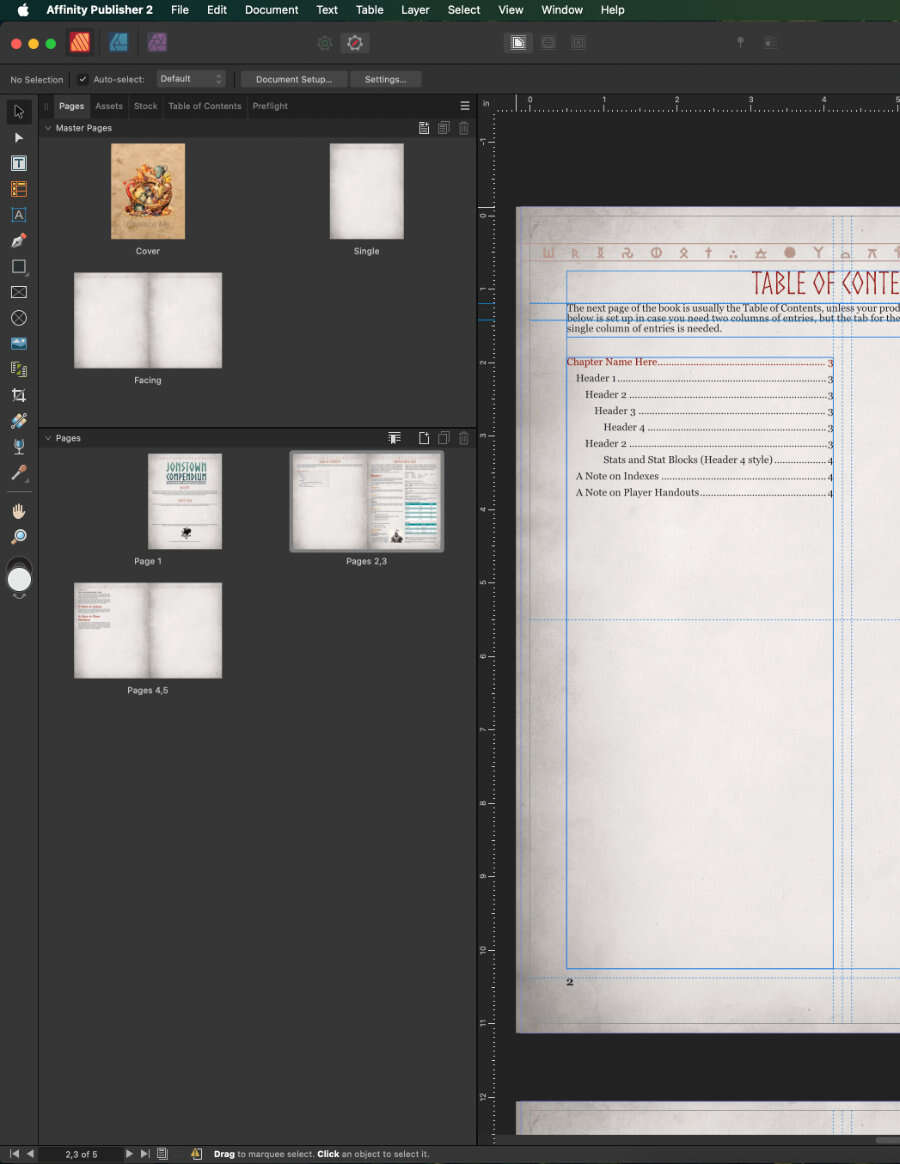Image resolution: width=900 pixels, height=1164 pixels.
Task: Open the Auto-select Default dropdown
Action: point(190,78)
